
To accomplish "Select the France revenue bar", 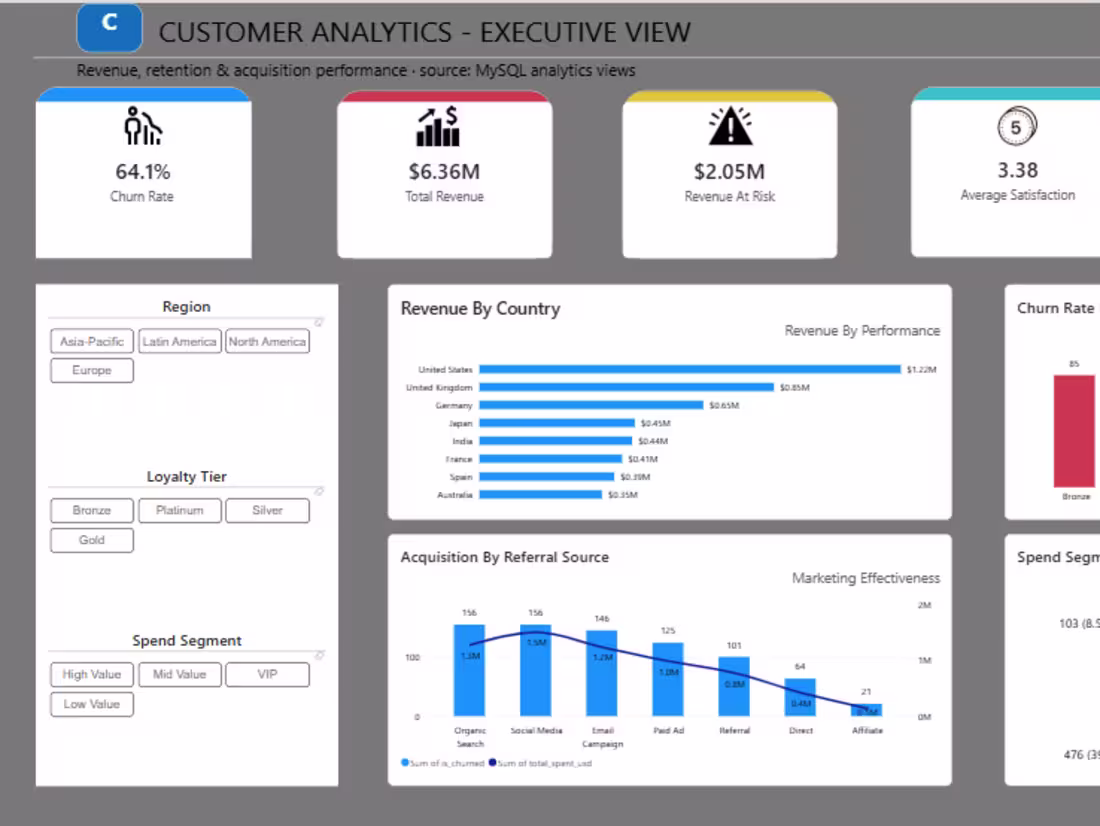I will (551, 459).
